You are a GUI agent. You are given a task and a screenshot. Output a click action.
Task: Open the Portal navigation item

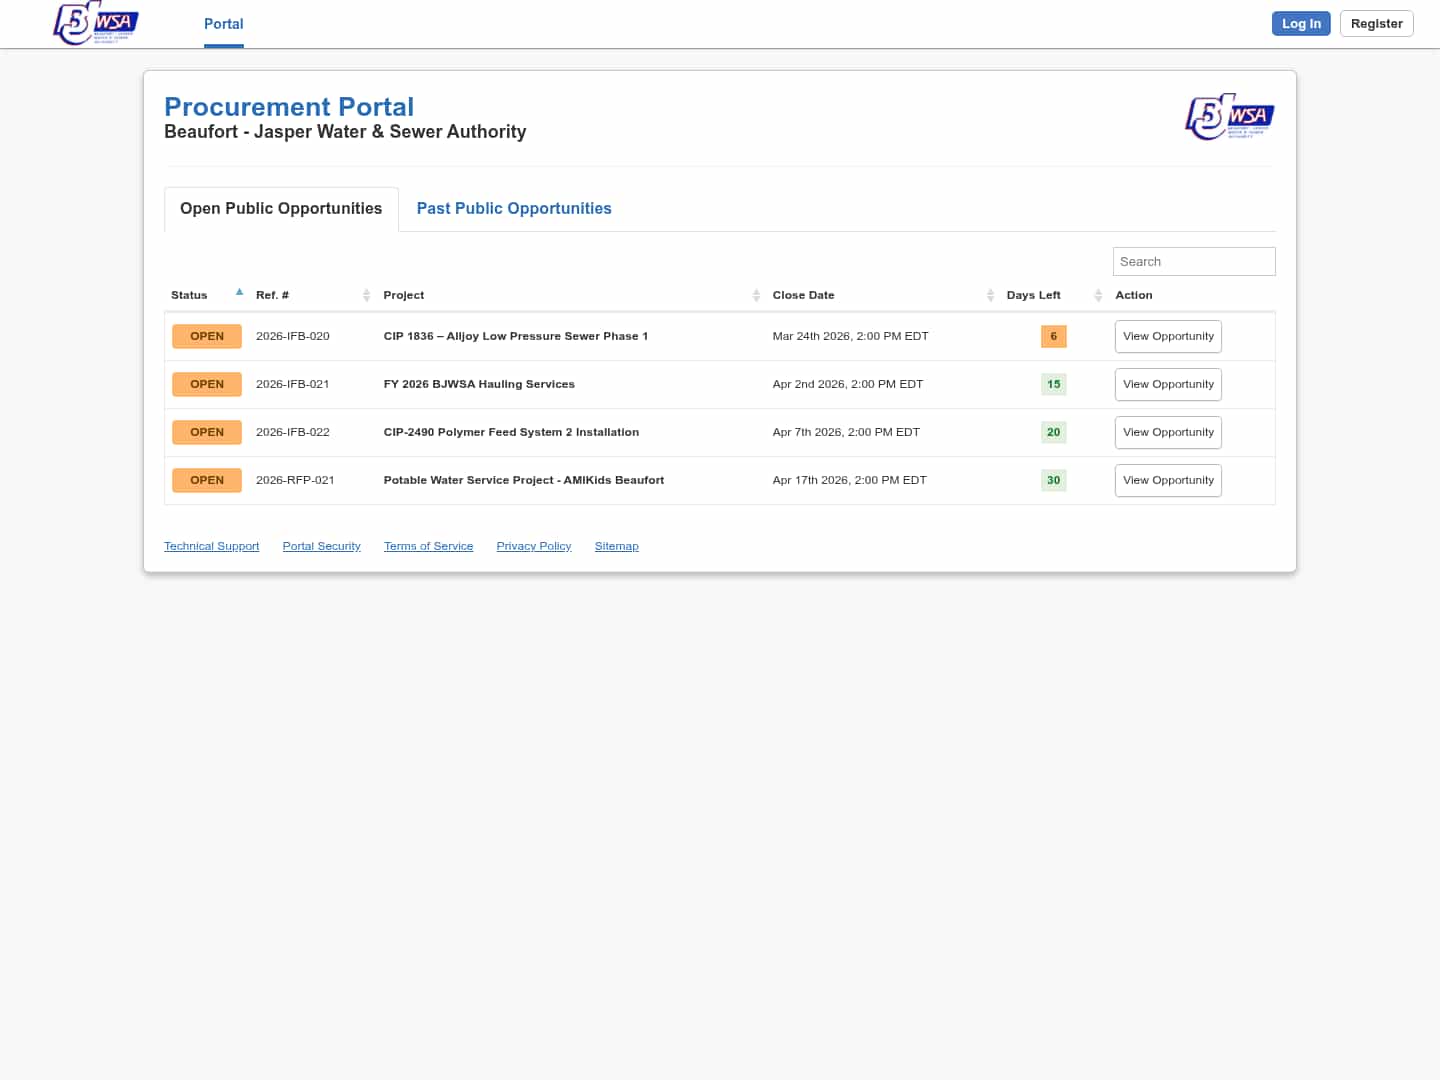click(x=223, y=24)
